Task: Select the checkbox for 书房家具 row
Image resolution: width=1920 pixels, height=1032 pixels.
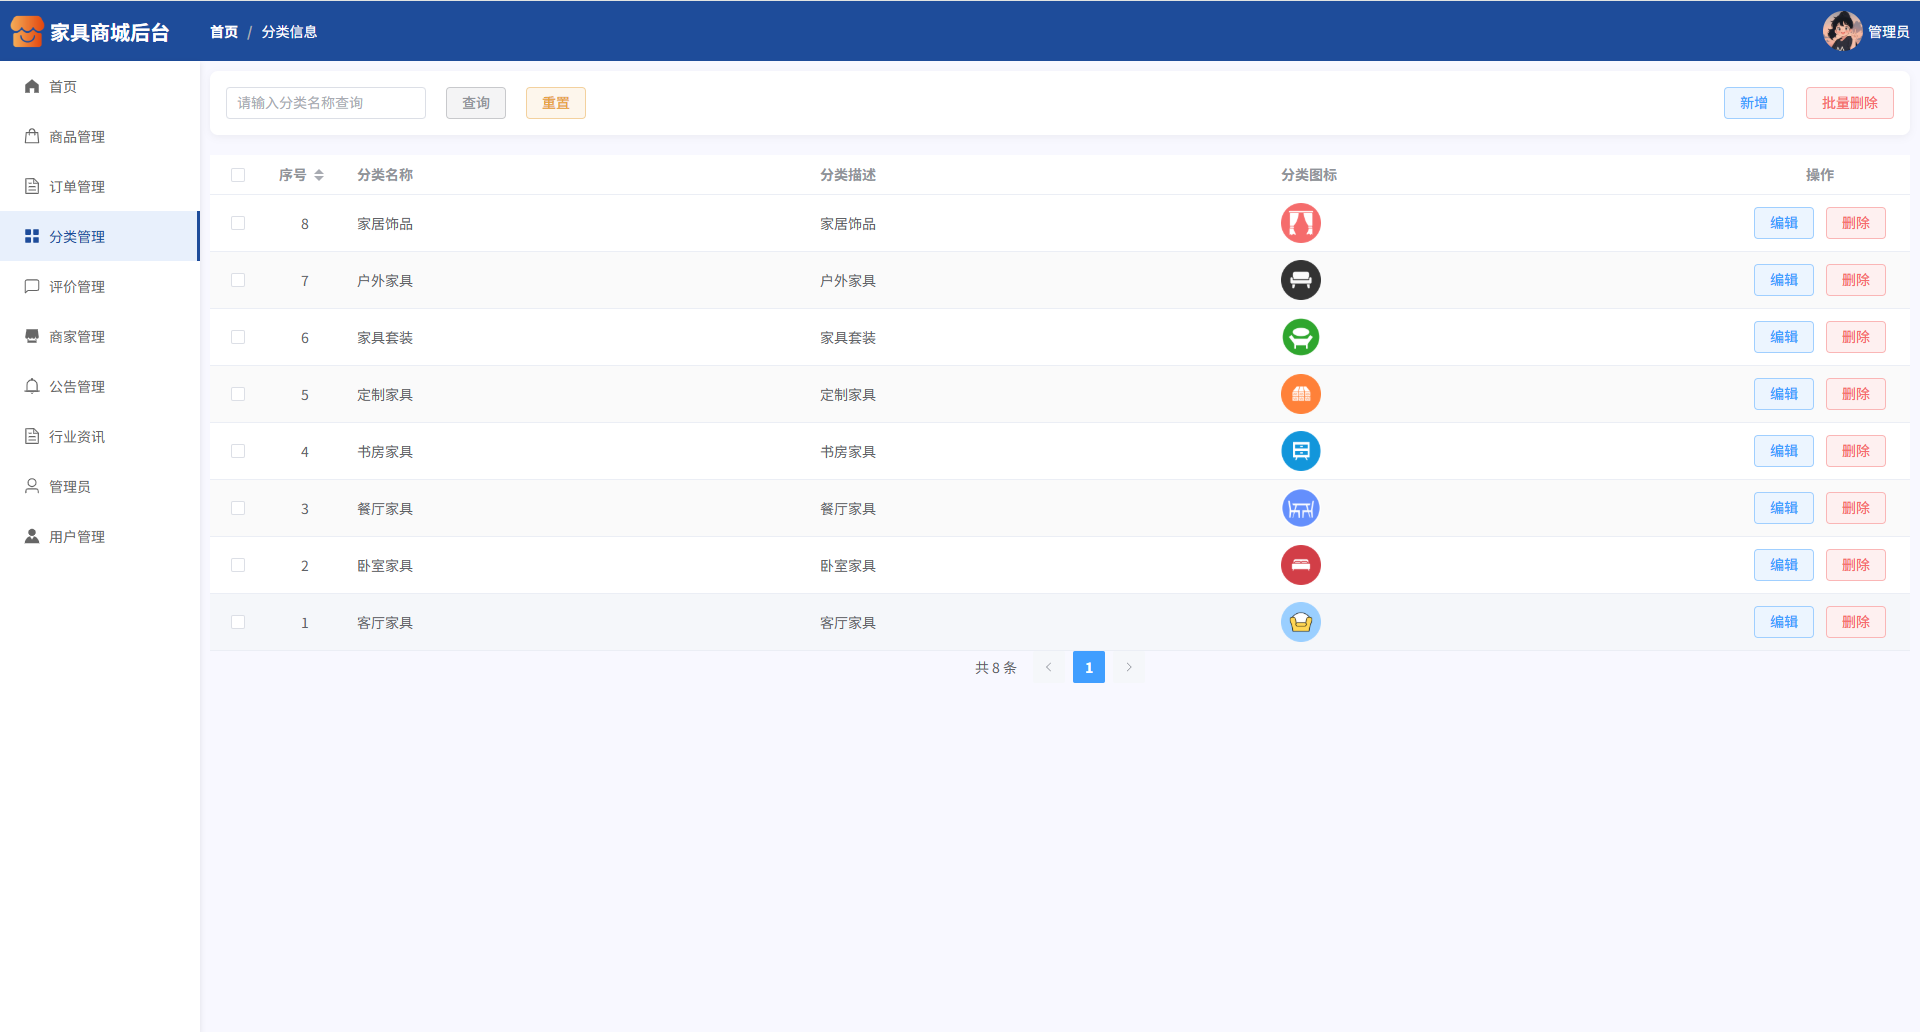Action: tap(238, 451)
